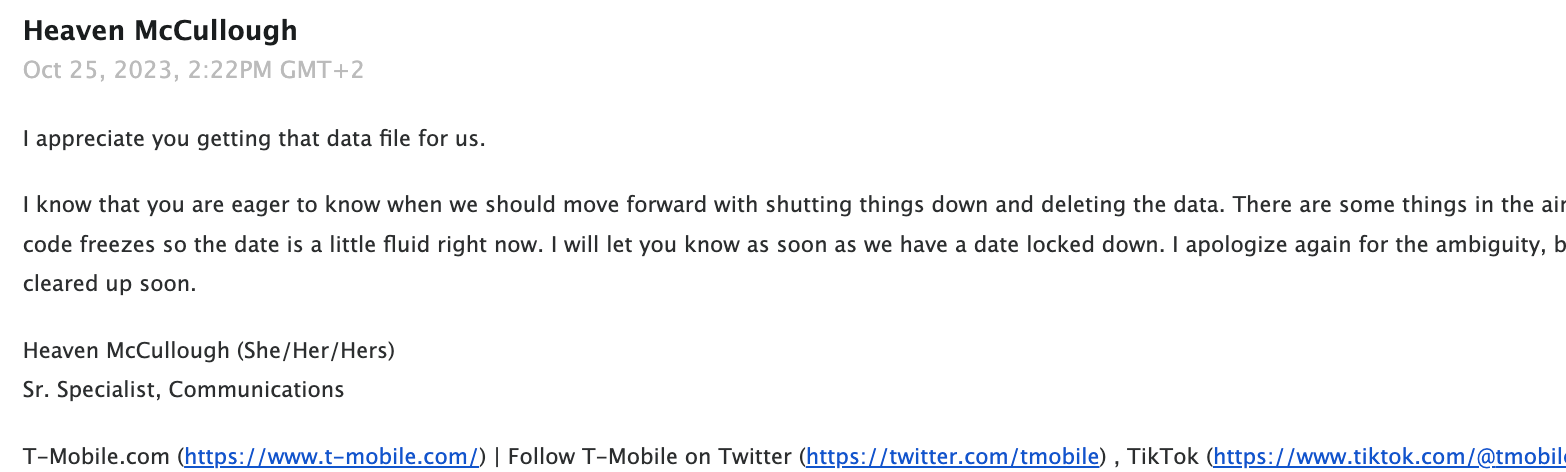Click the word "TikTok" in the footer
Image resolution: width=1566 pixels, height=472 pixels.
click(1164, 457)
